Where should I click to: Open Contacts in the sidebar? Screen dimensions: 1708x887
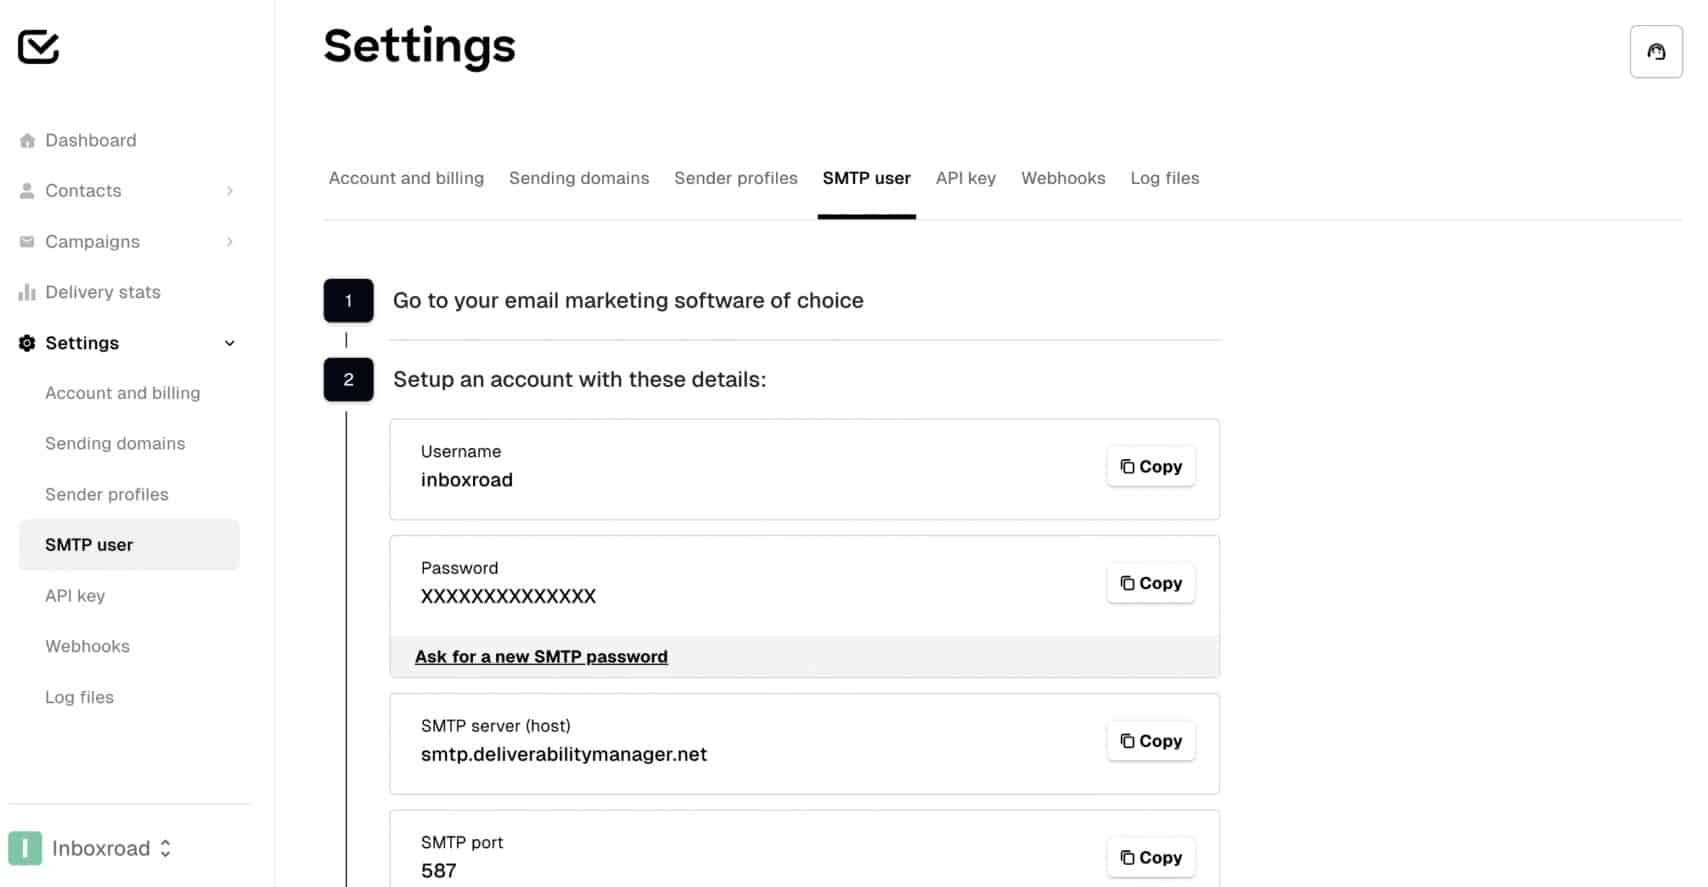(83, 191)
